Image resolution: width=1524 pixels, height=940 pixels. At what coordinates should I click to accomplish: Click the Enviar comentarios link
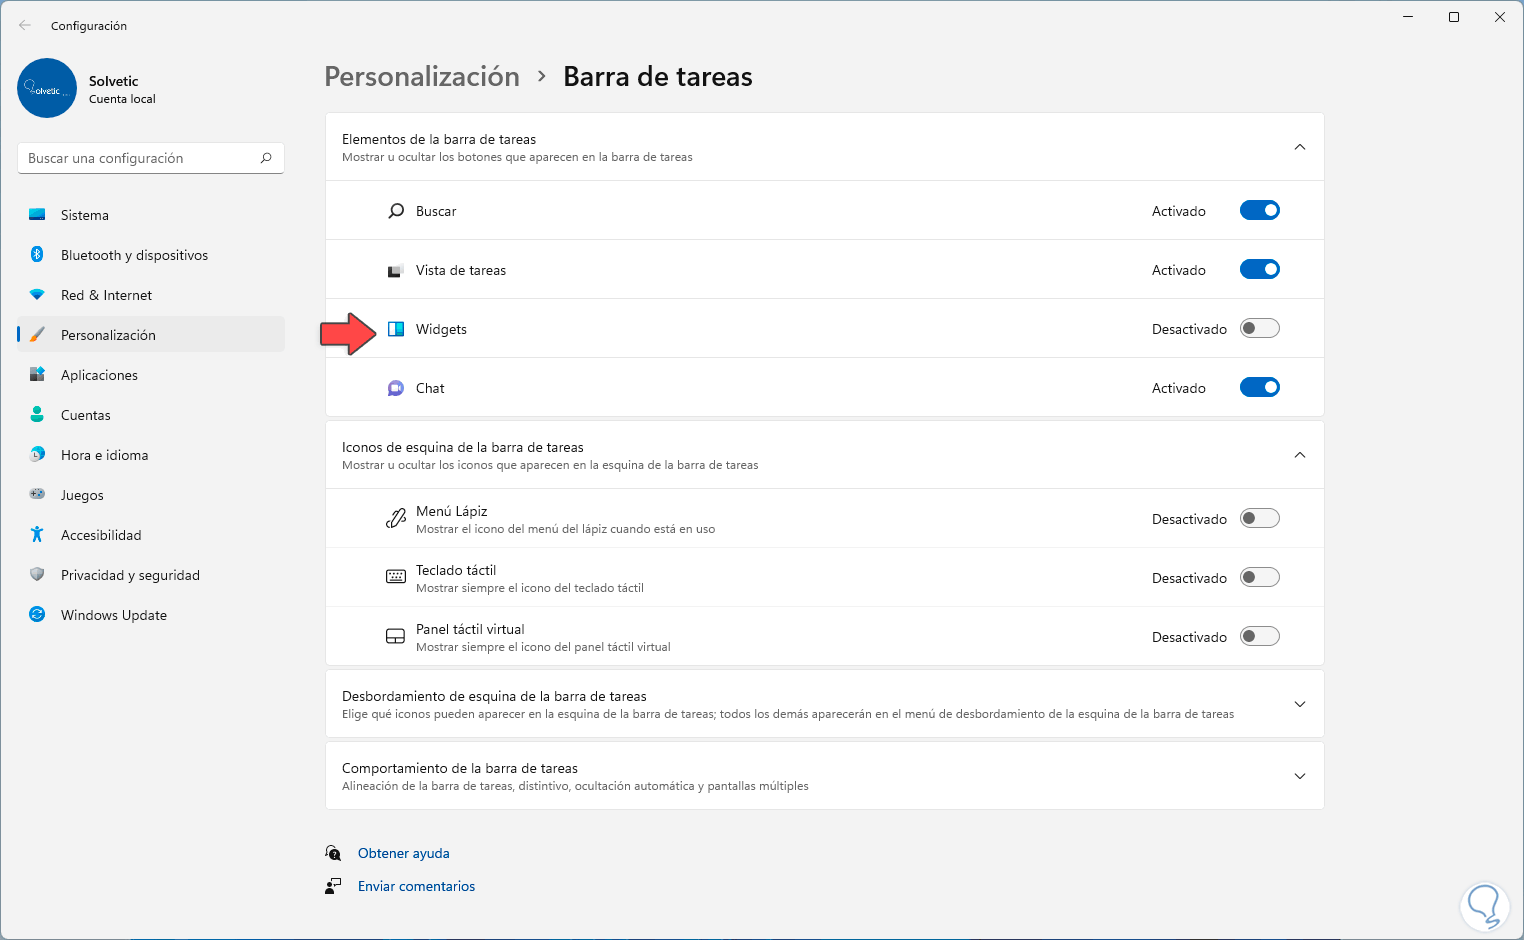tap(416, 886)
